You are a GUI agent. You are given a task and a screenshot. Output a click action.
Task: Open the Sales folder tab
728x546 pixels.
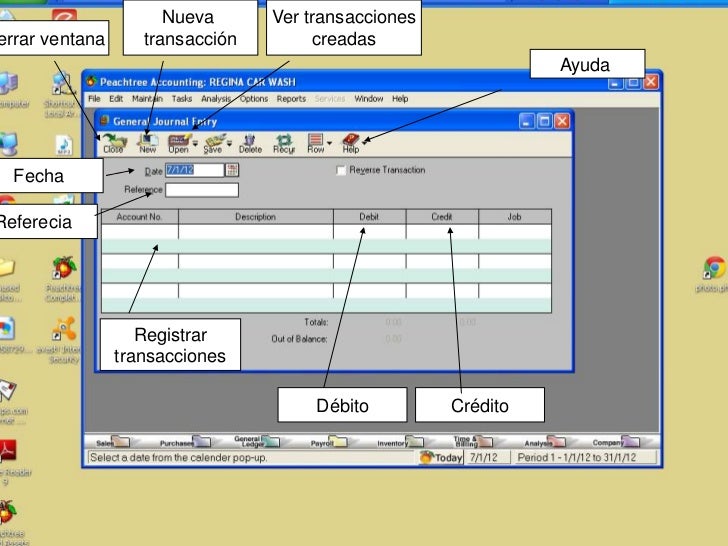coord(112,442)
